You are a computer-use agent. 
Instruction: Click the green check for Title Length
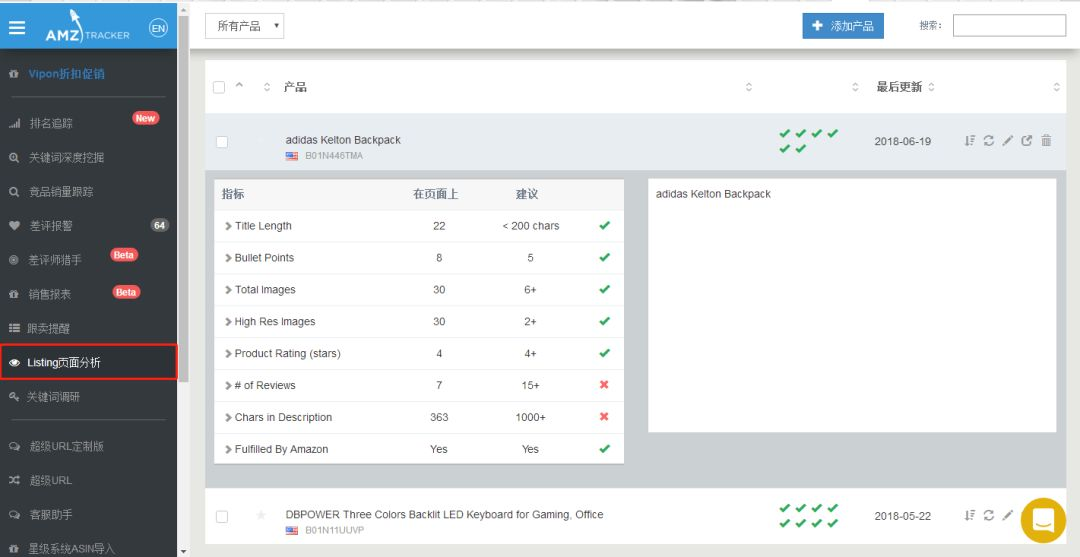[x=604, y=225]
